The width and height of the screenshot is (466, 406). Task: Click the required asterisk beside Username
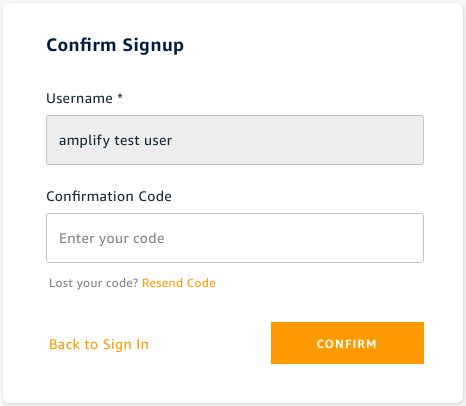120,97
